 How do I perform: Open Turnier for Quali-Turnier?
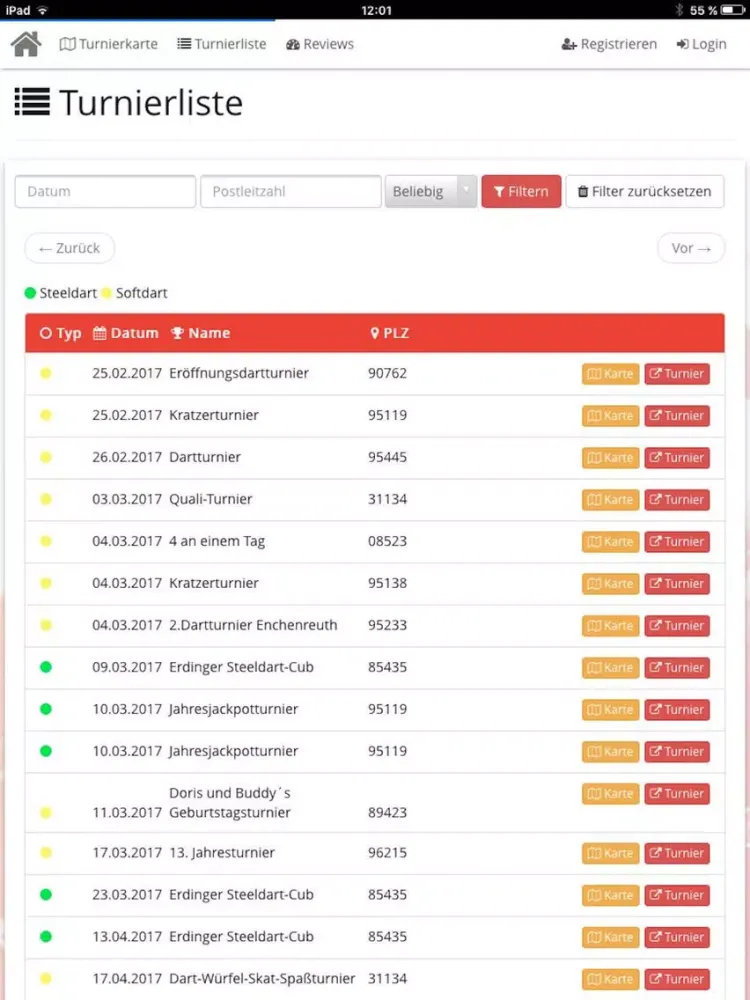click(677, 500)
